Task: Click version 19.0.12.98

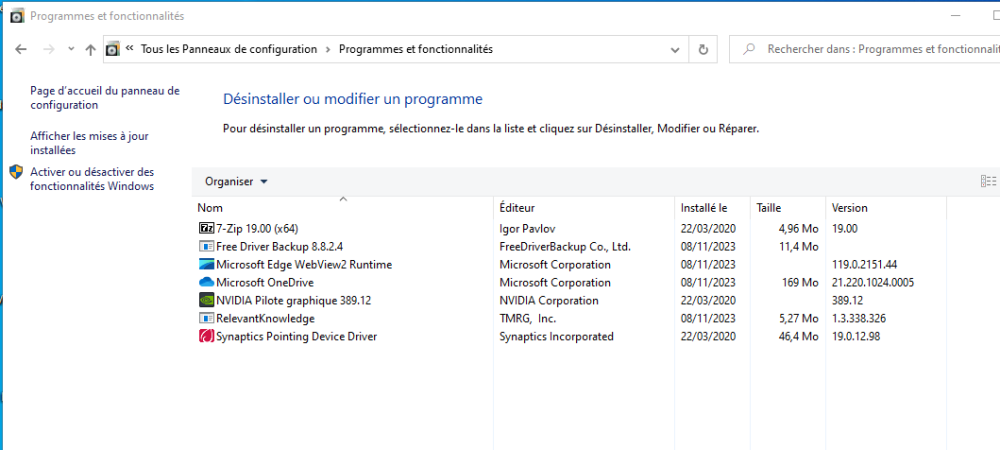Action: 857,337
